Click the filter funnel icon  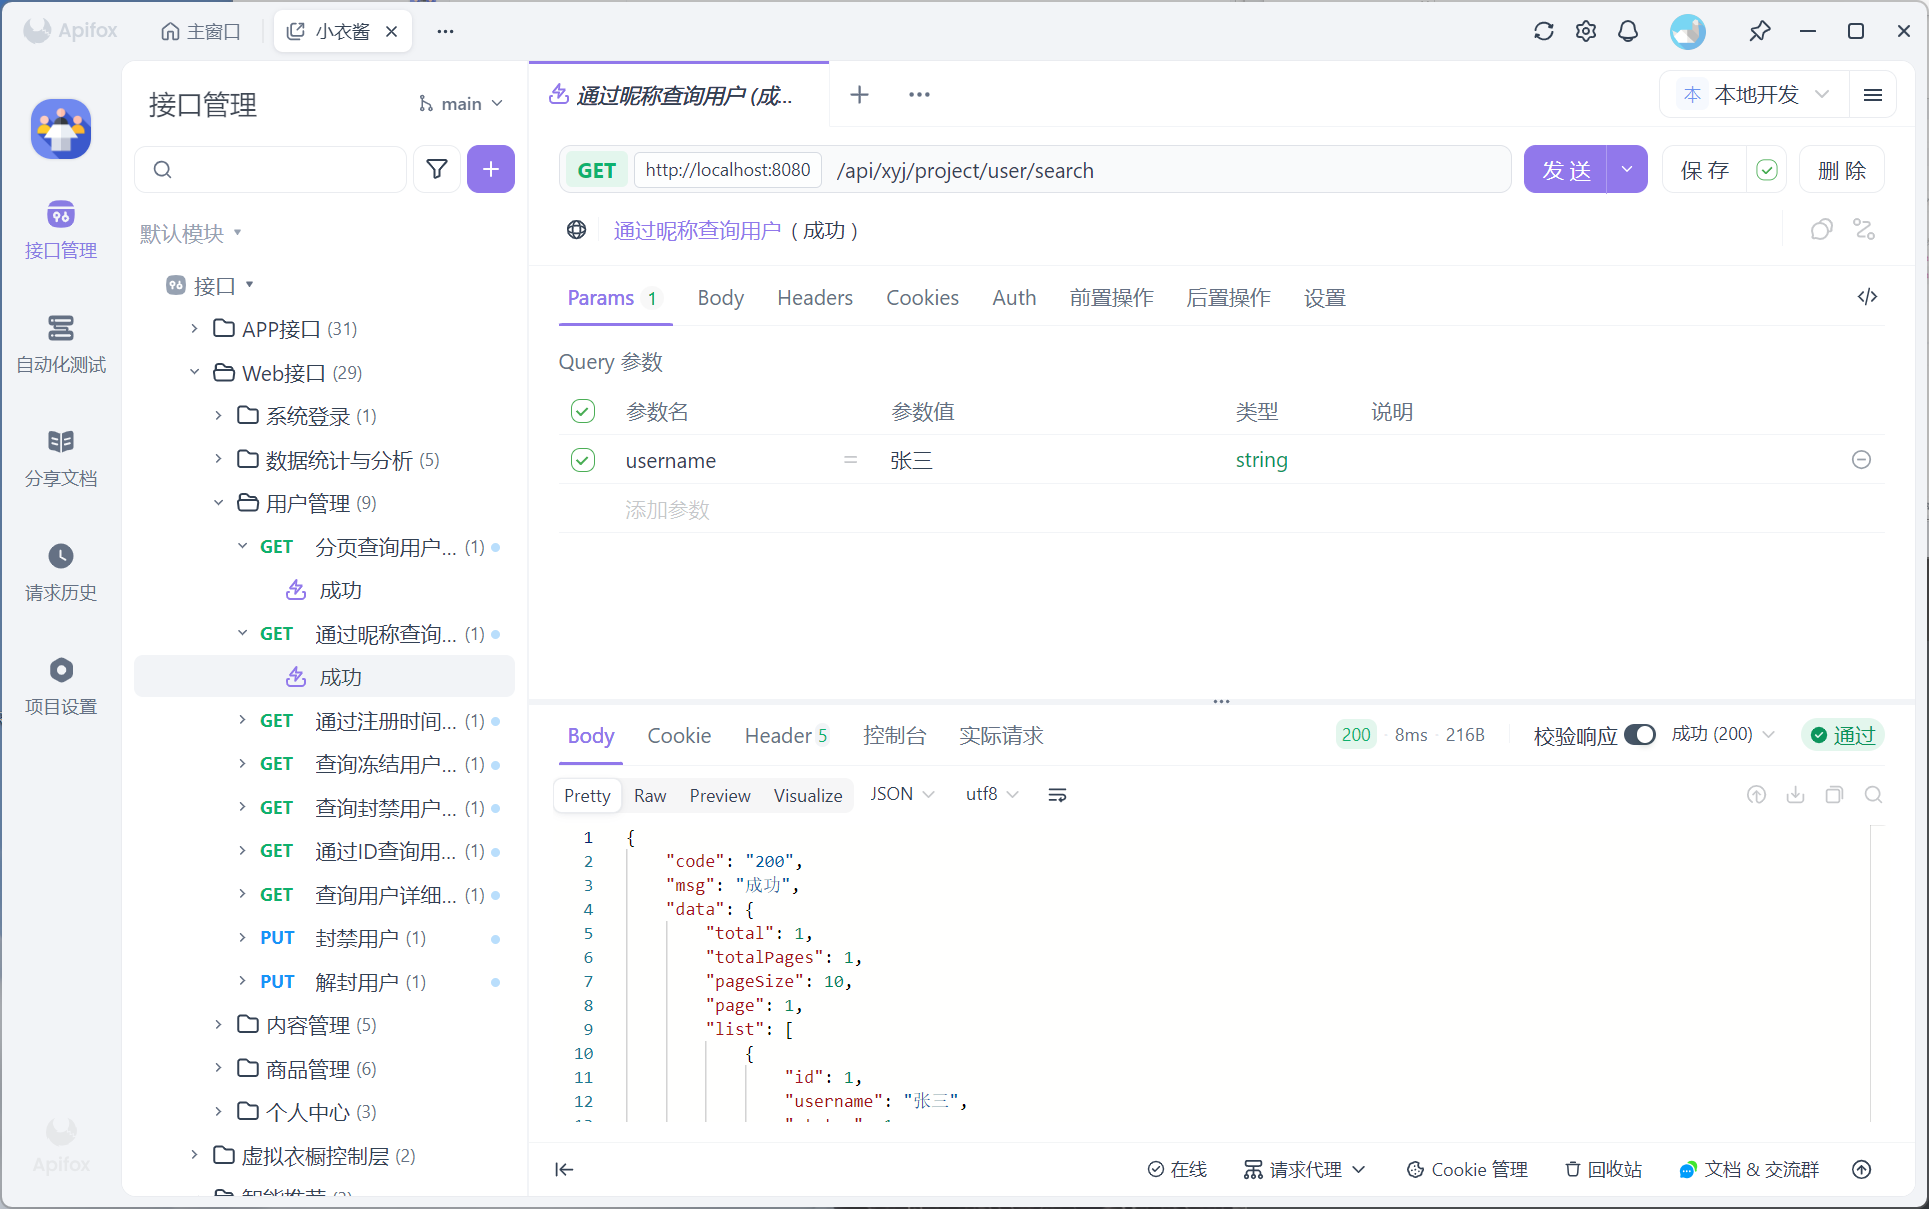point(437,169)
